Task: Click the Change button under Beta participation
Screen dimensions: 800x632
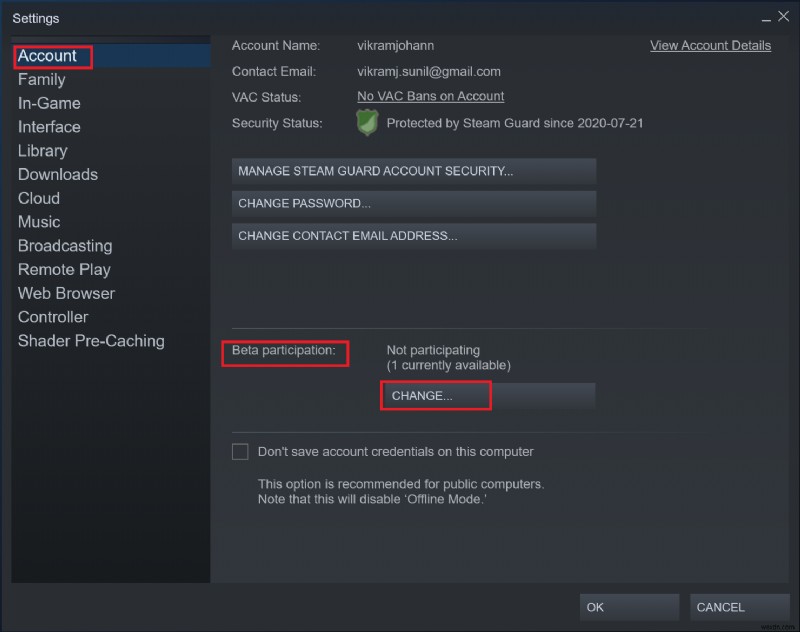Action: pyautogui.click(x=435, y=395)
